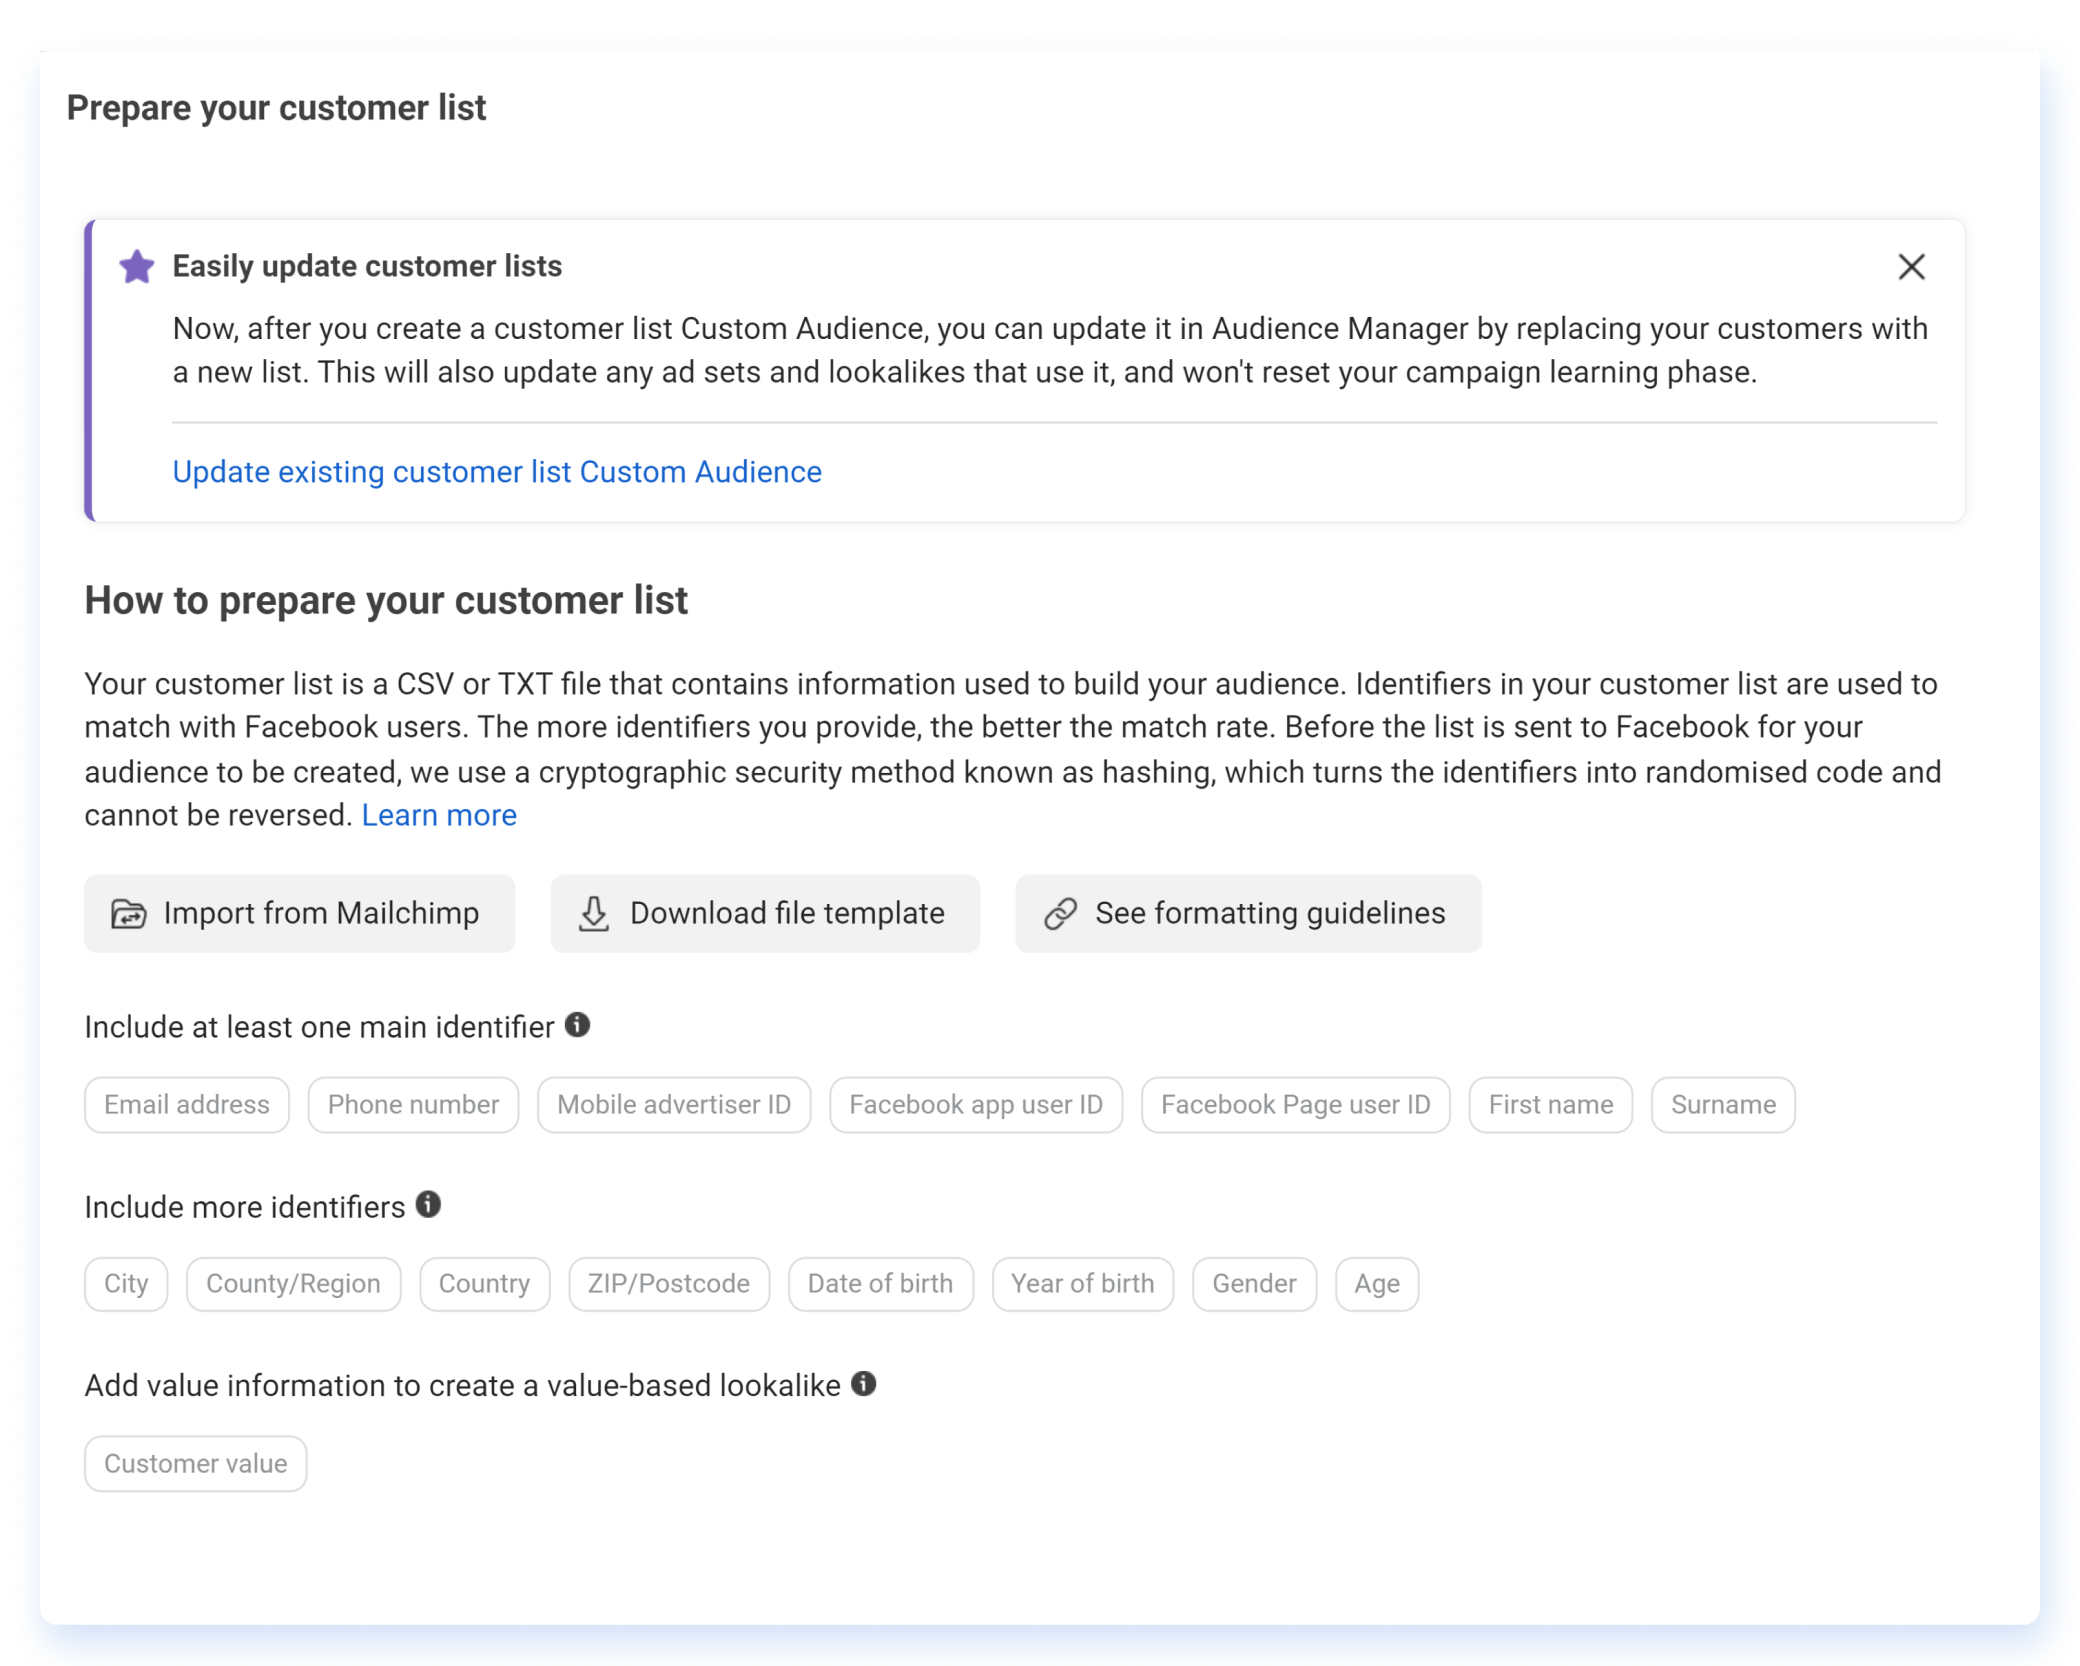Click Import from Mailchimp button
Viewport: 2080px width, 1666px height.
291,913
